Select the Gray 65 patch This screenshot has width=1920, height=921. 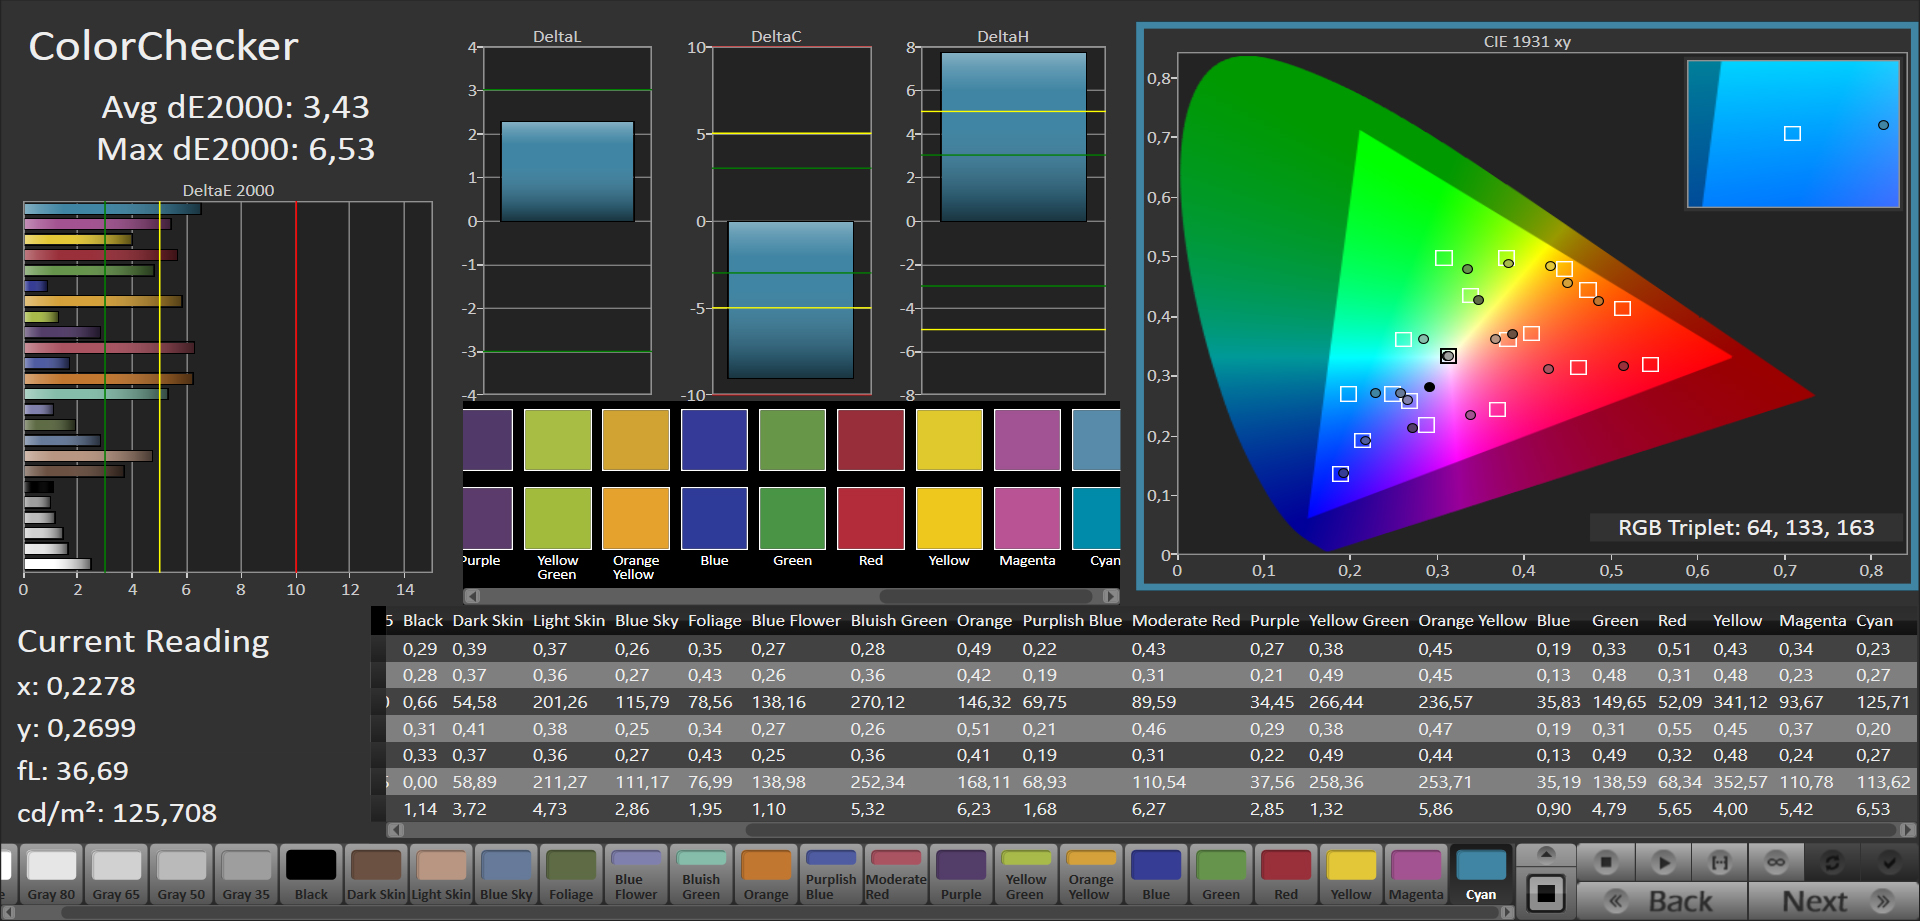(116, 875)
